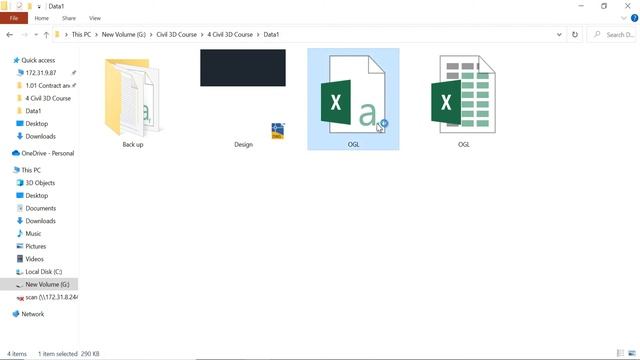Screen dimensions: 640x360
Task: Open 172.31.9.87 pinned location
Action: click(x=40, y=73)
